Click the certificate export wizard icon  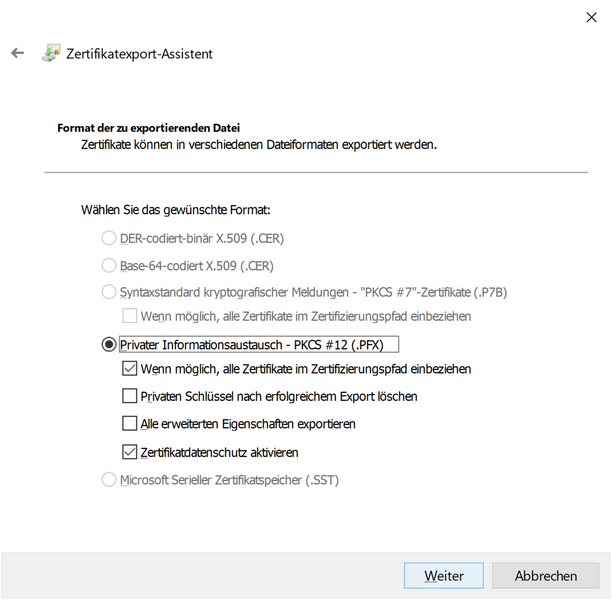[50, 53]
